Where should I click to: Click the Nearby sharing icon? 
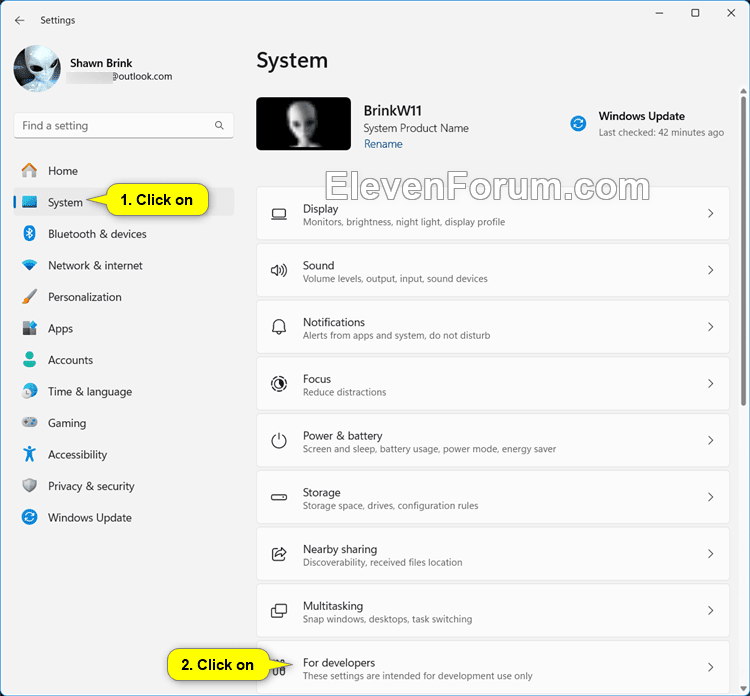(x=279, y=554)
